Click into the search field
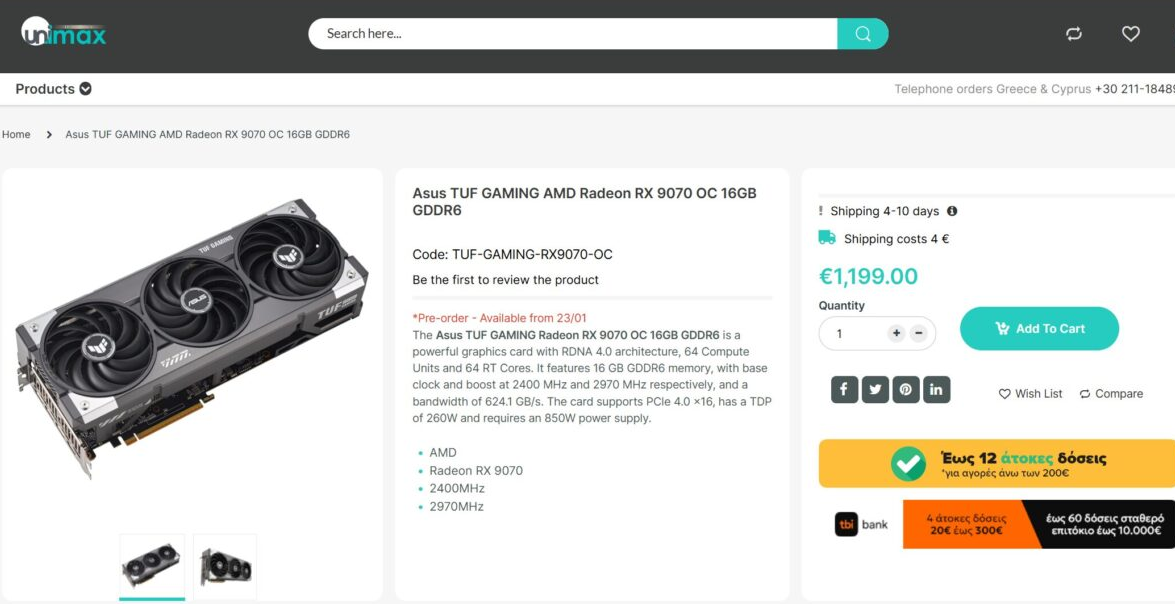Screen dimensions: 1175x604 pos(572,34)
